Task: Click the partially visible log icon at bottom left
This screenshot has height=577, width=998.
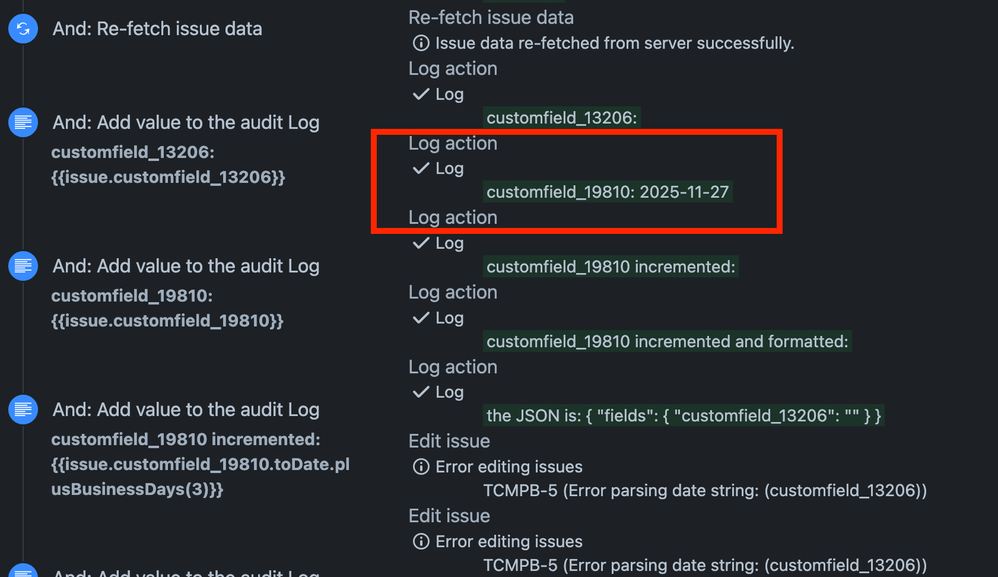Action: coord(23,572)
